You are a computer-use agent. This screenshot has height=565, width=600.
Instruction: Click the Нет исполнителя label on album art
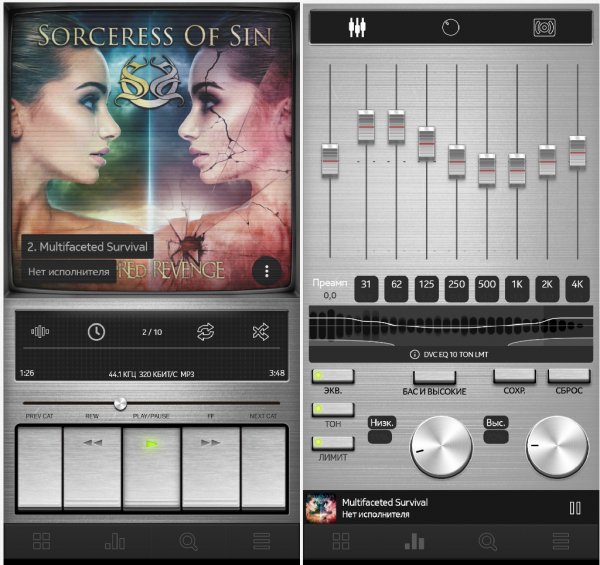click(x=69, y=272)
